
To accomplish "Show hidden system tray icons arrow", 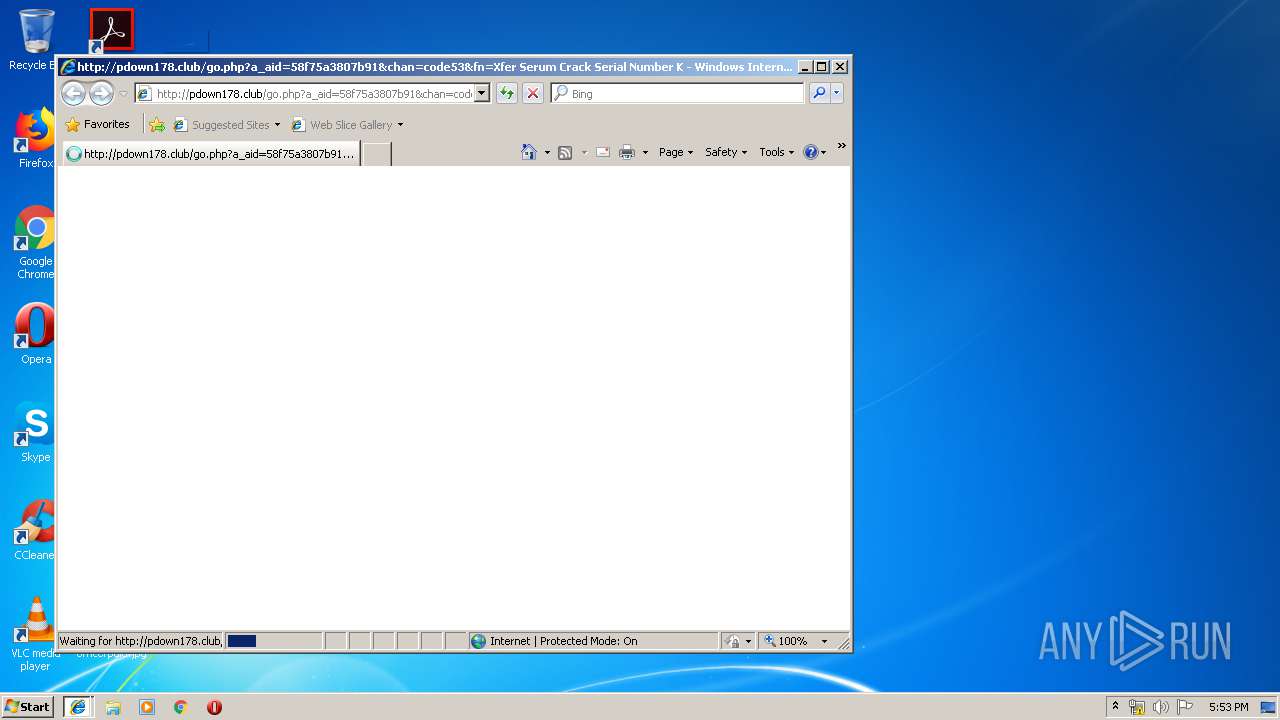I will pos(1116,707).
